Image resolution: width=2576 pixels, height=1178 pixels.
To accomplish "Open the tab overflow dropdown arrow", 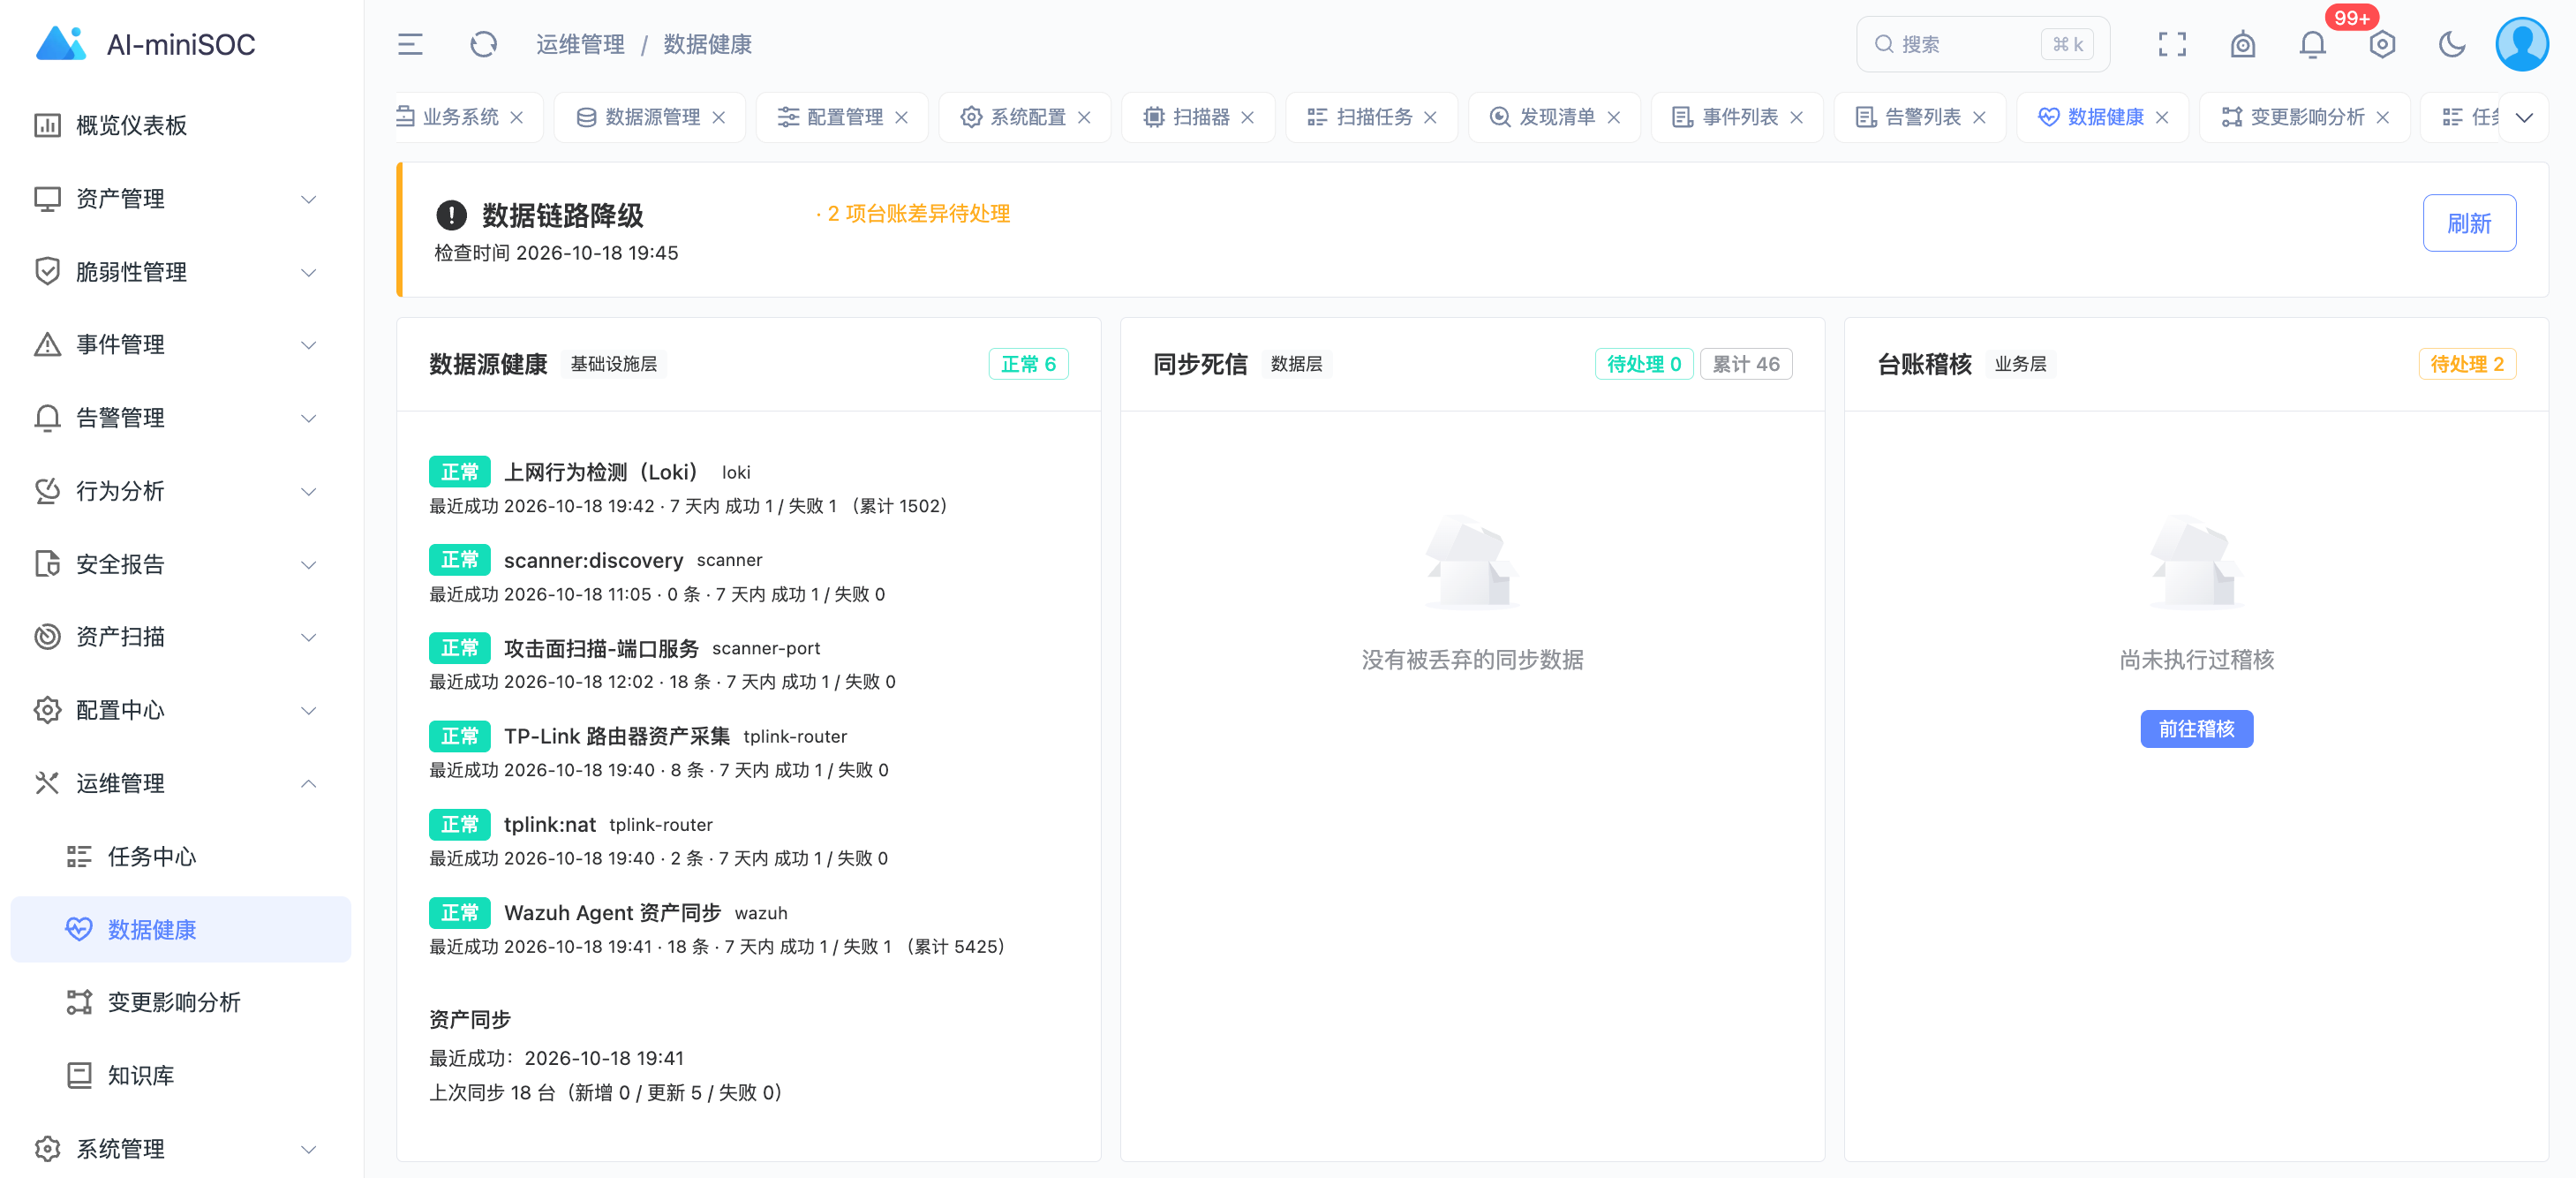I will [2524, 117].
